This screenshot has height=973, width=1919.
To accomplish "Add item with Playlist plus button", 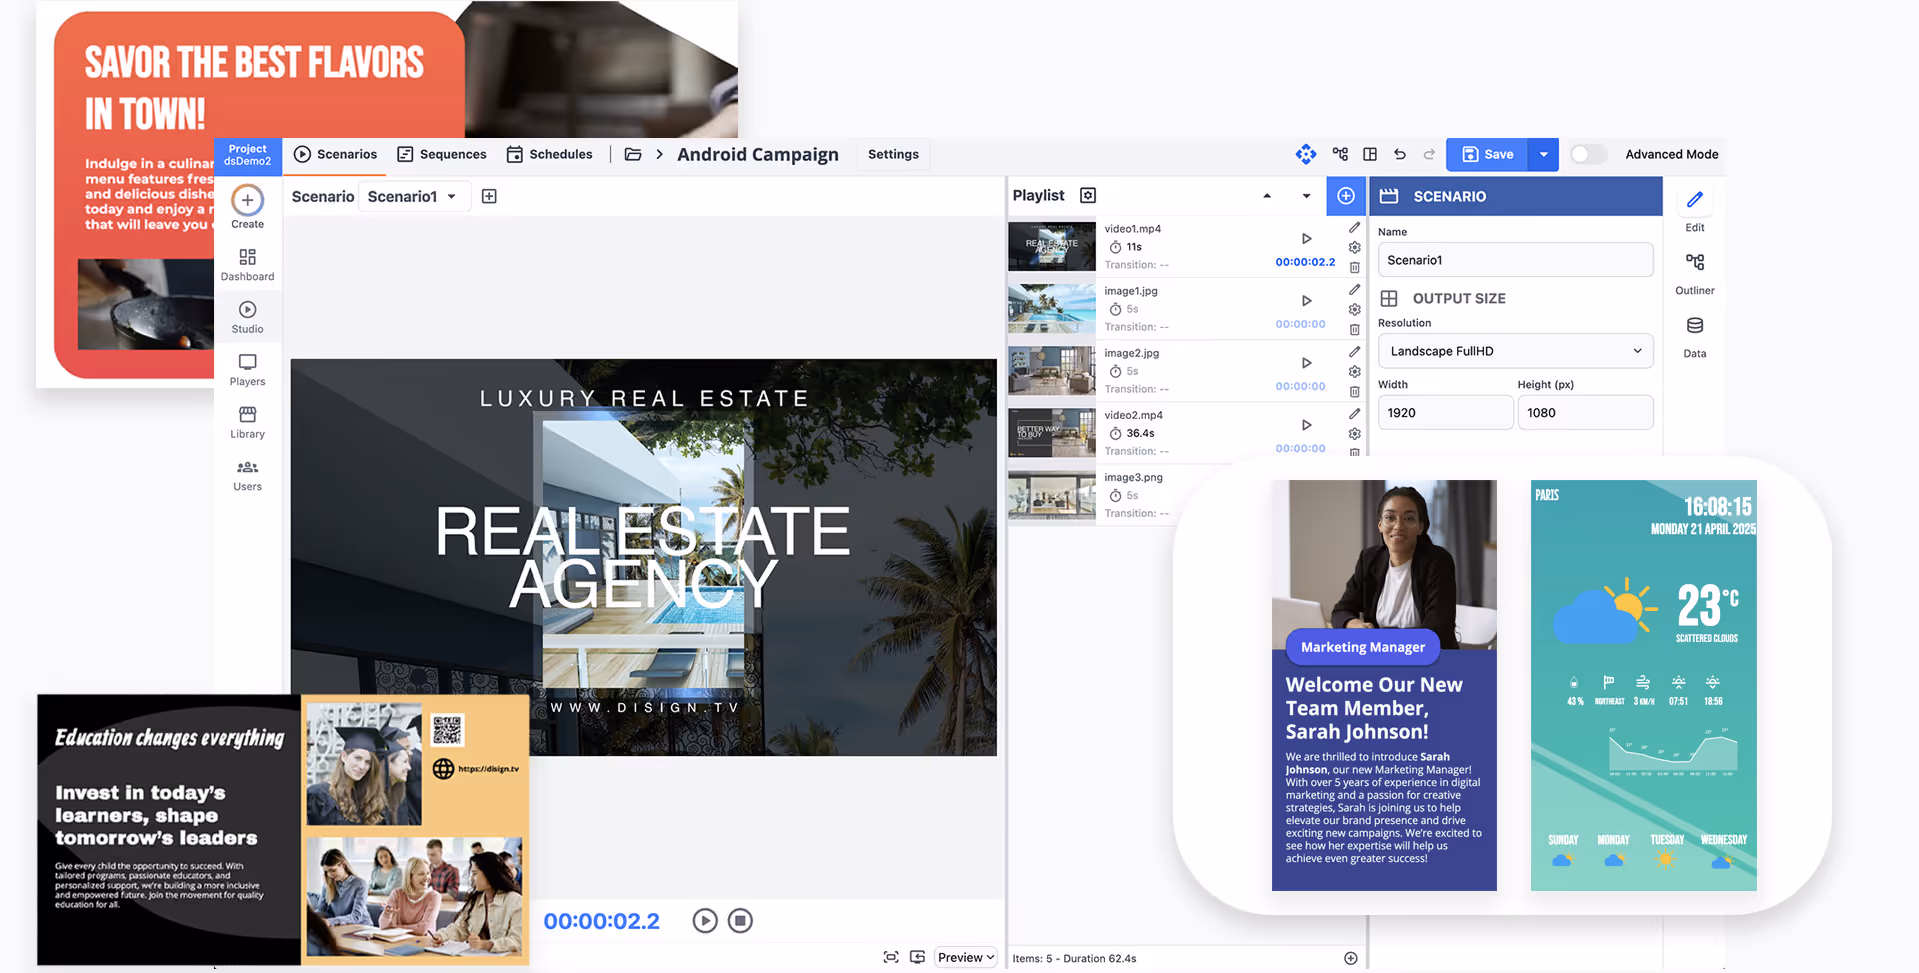I will click(x=1346, y=196).
